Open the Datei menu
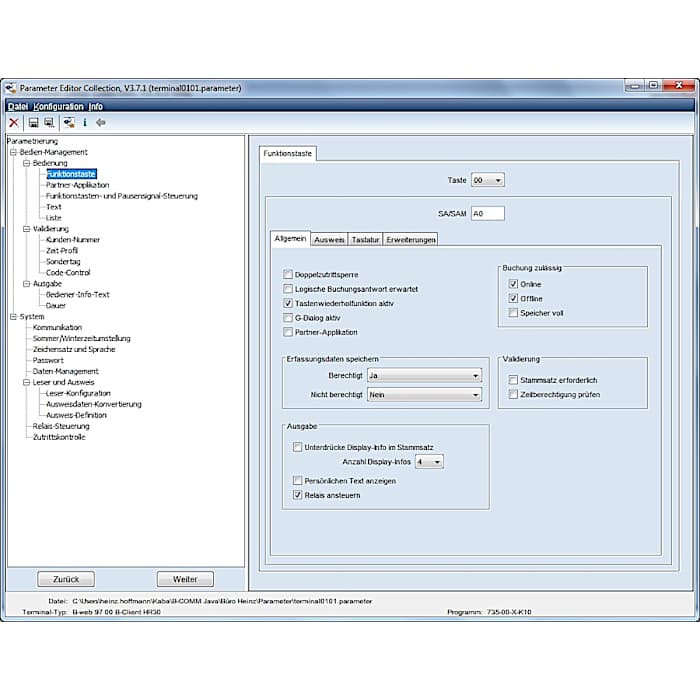700x700 pixels. (x=18, y=107)
